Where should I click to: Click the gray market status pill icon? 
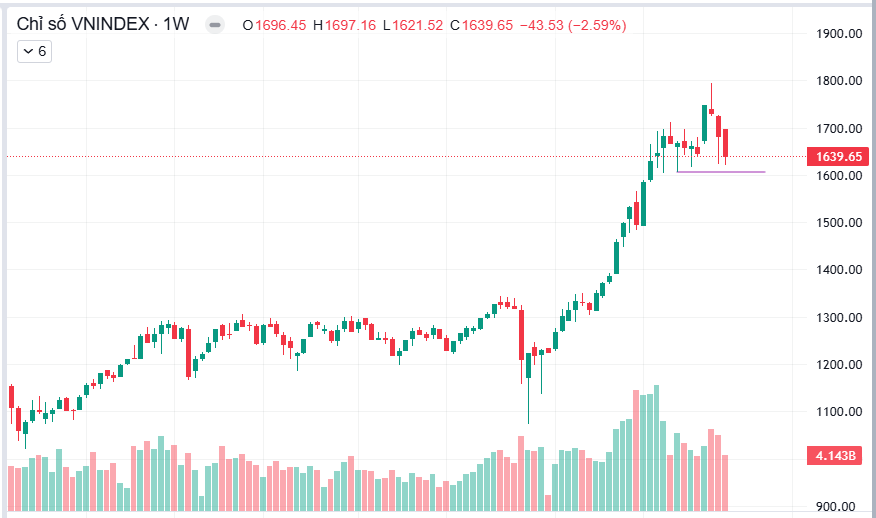(215, 25)
